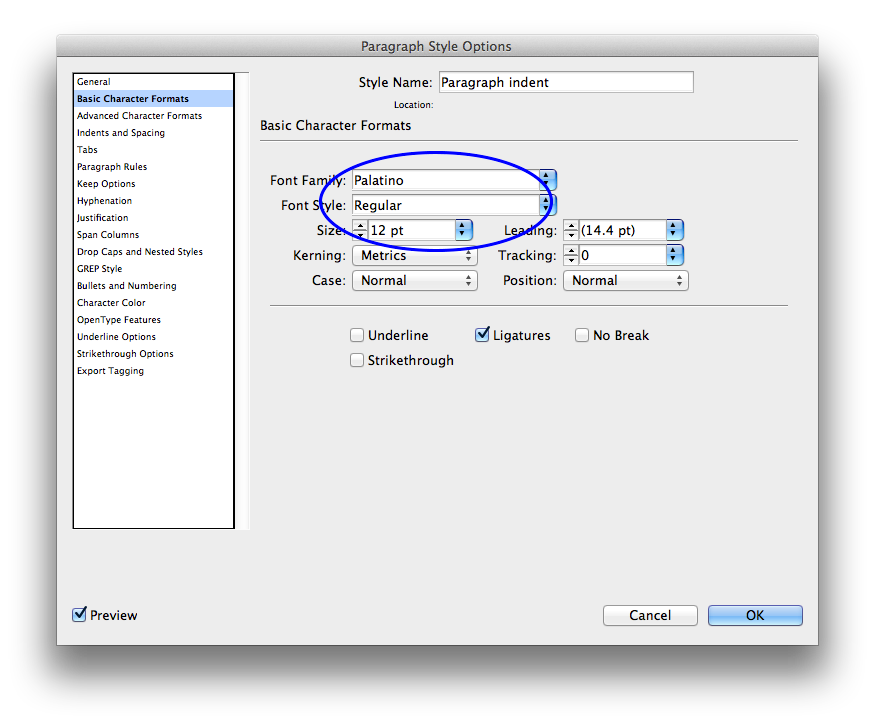Open the Kerning Metrics popup menu
This screenshot has height=724, width=875.
pos(415,256)
